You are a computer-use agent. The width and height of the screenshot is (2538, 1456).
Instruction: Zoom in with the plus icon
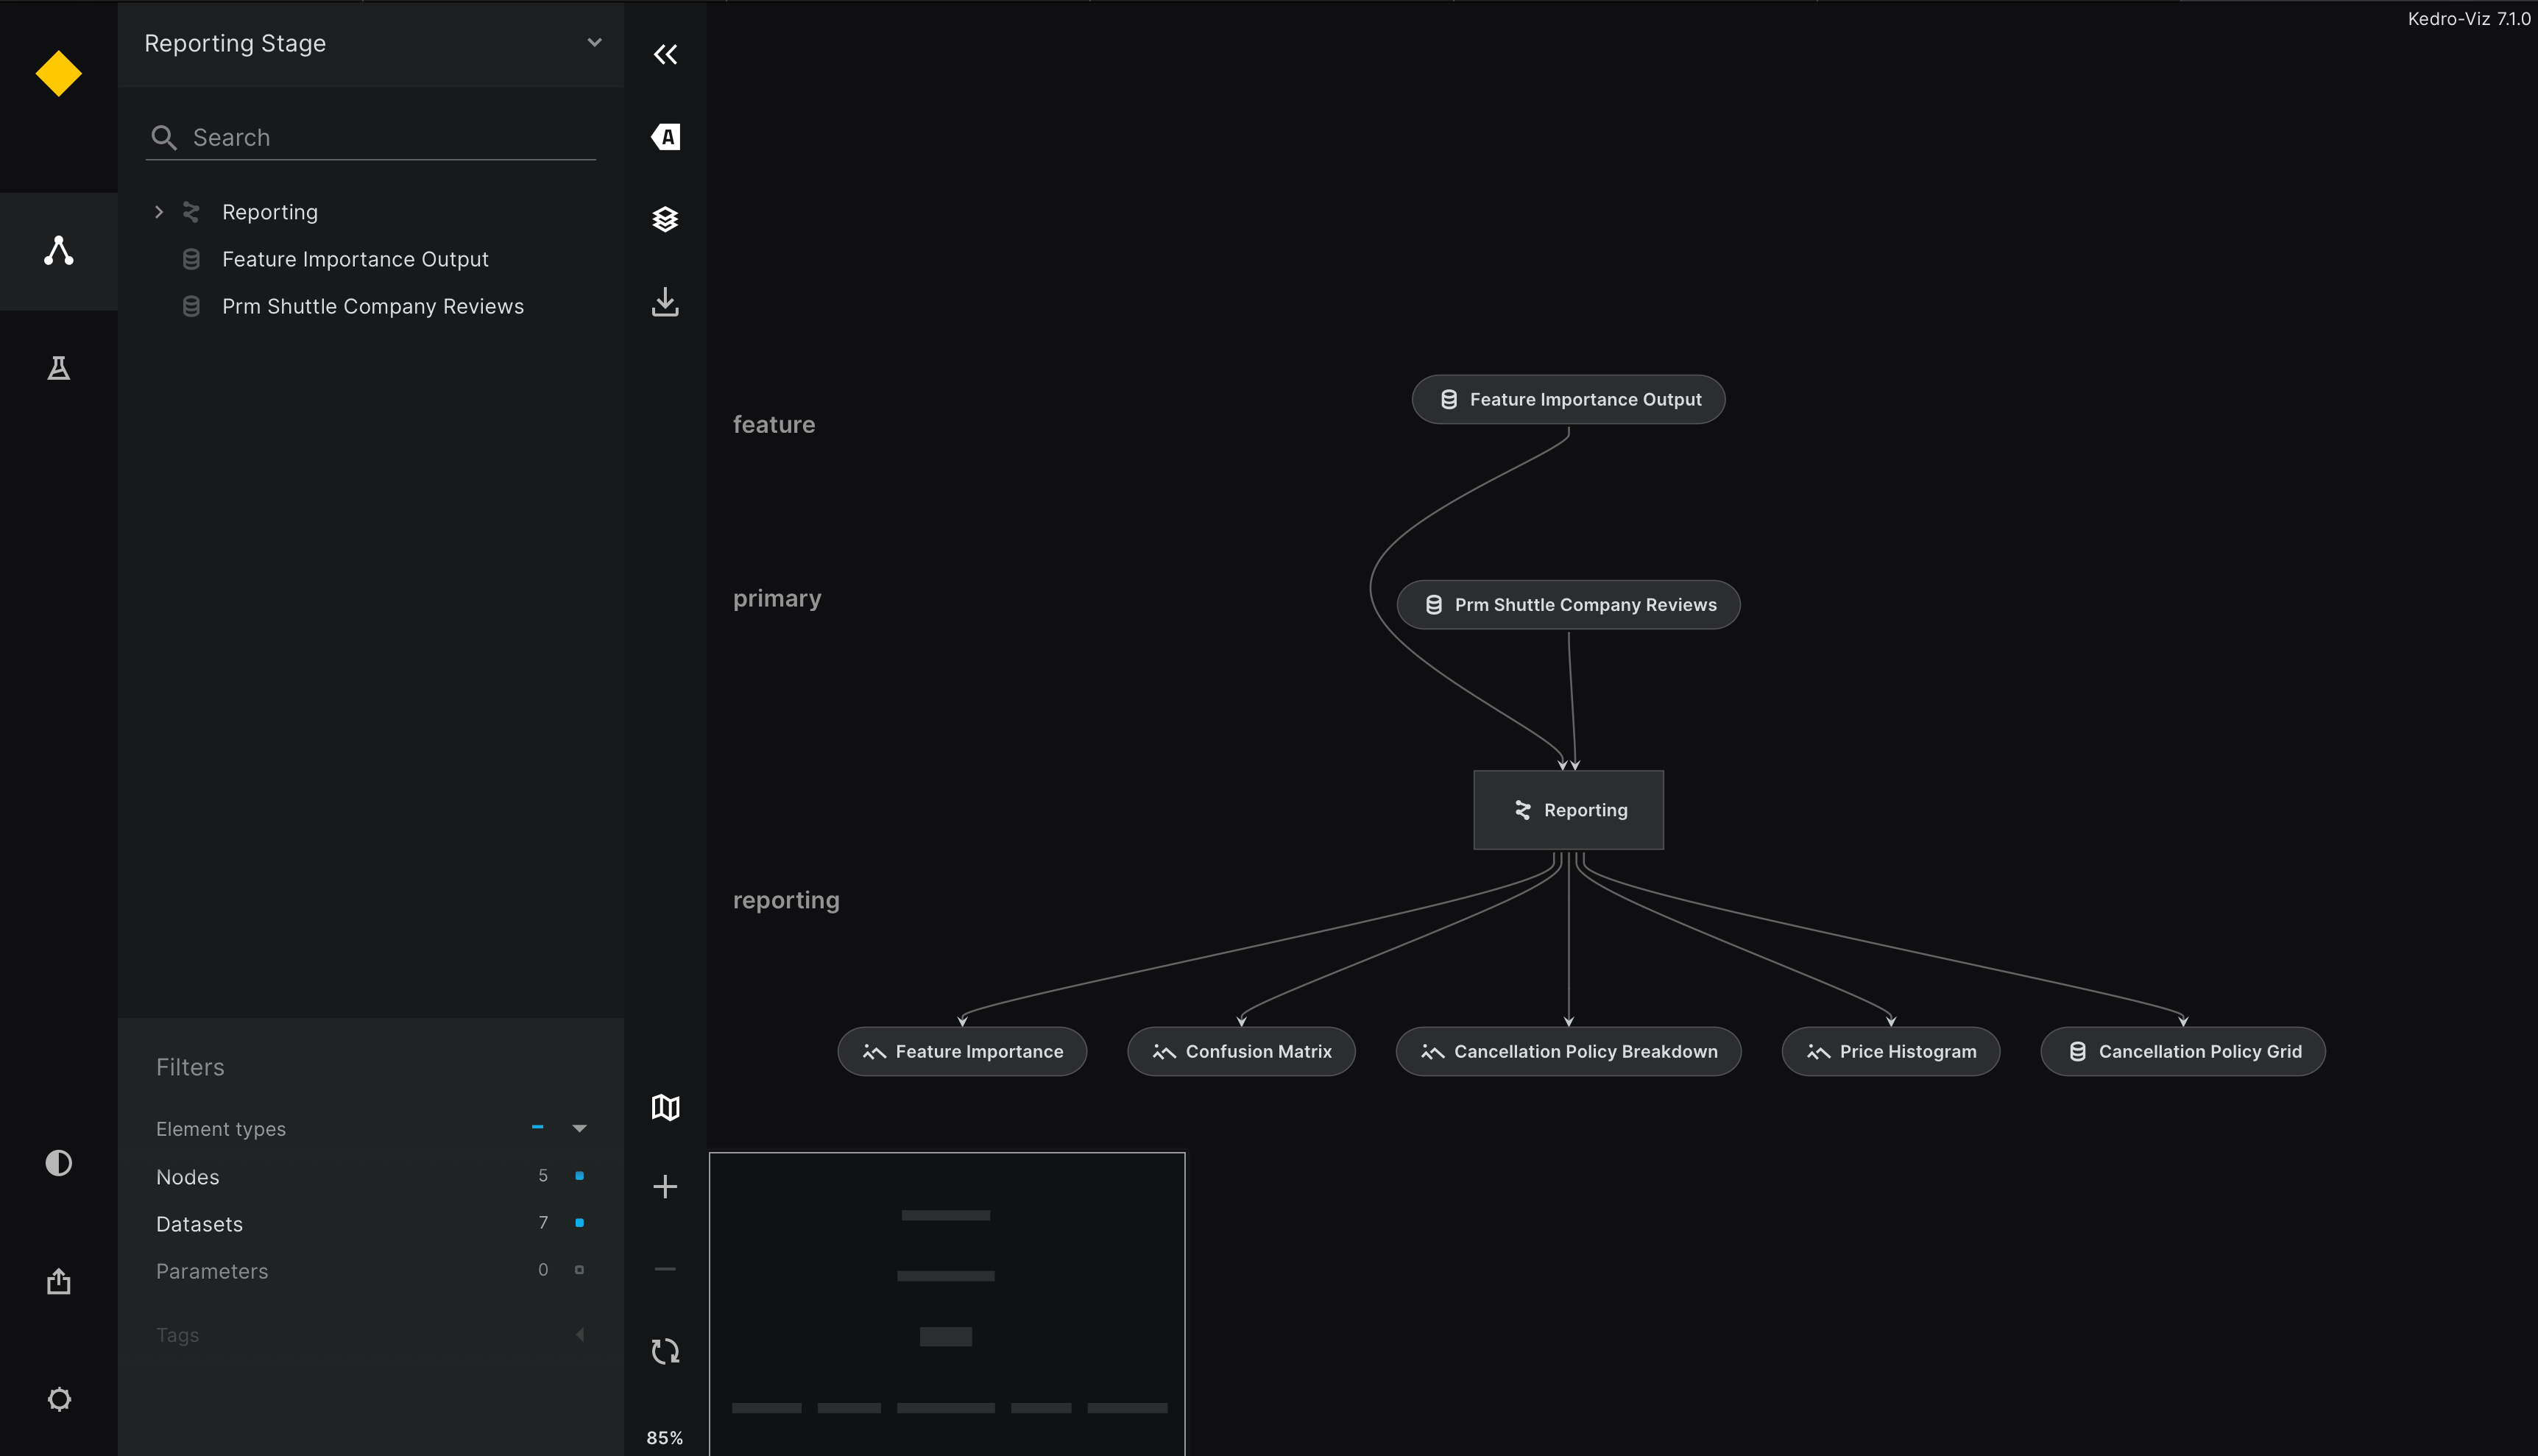click(x=665, y=1187)
